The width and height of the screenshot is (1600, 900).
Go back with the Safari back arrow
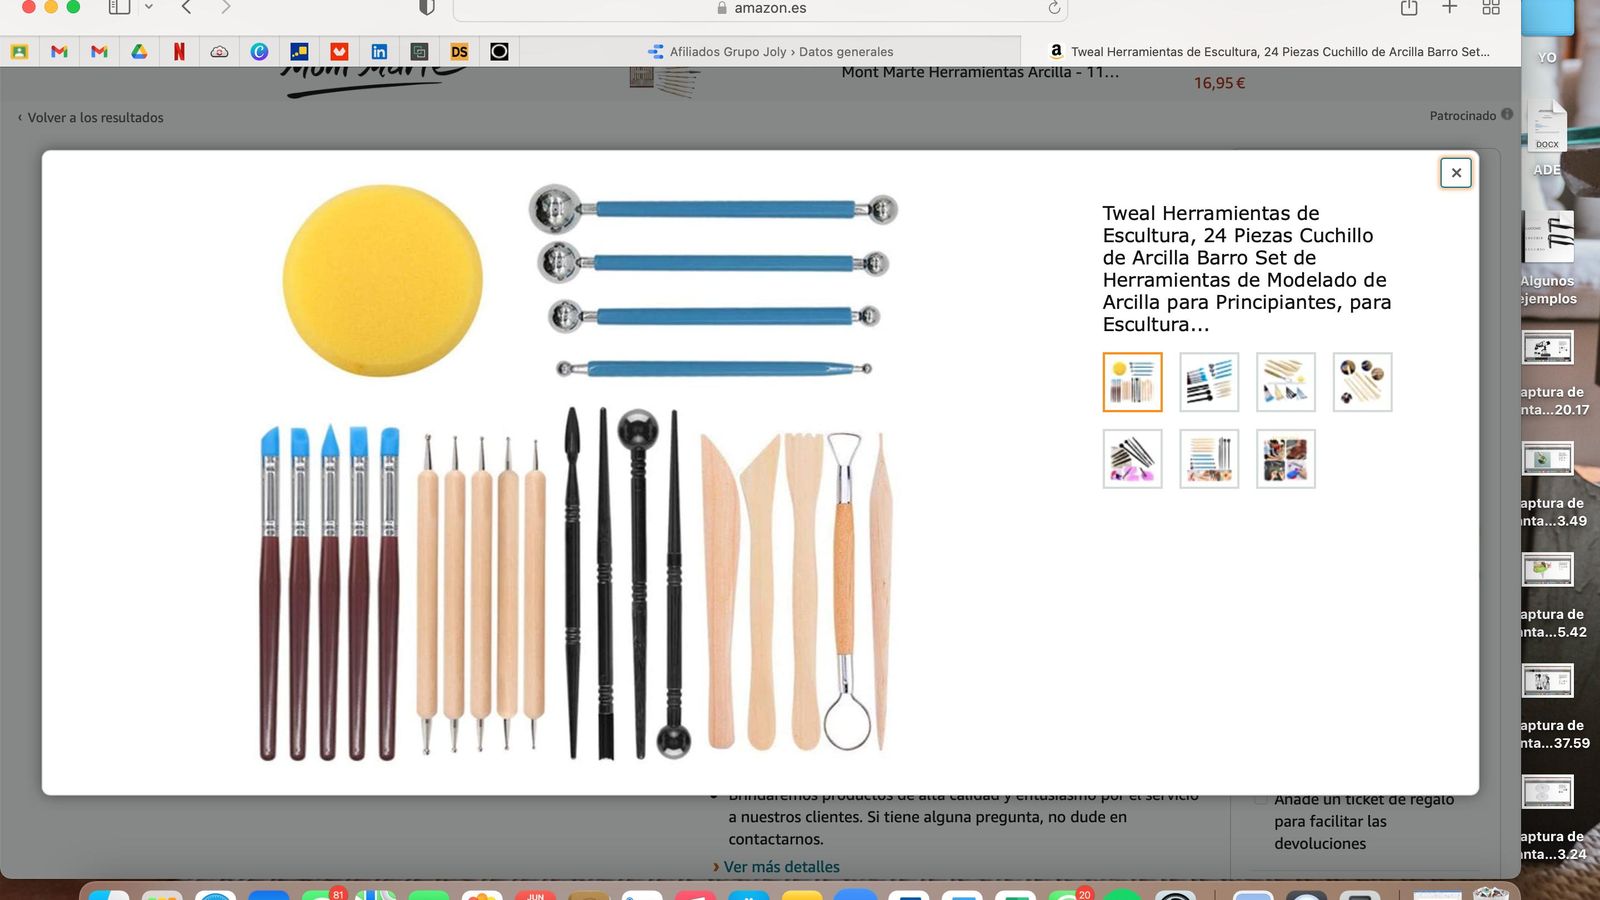coord(186,8)
